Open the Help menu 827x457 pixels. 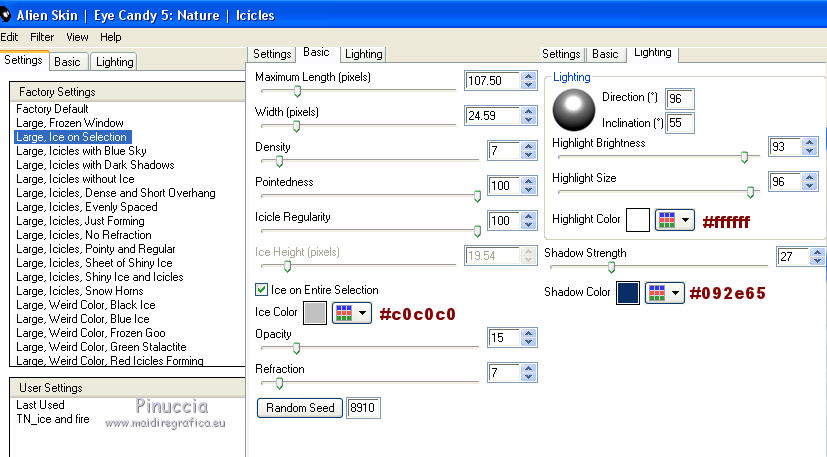coord(110,37)
